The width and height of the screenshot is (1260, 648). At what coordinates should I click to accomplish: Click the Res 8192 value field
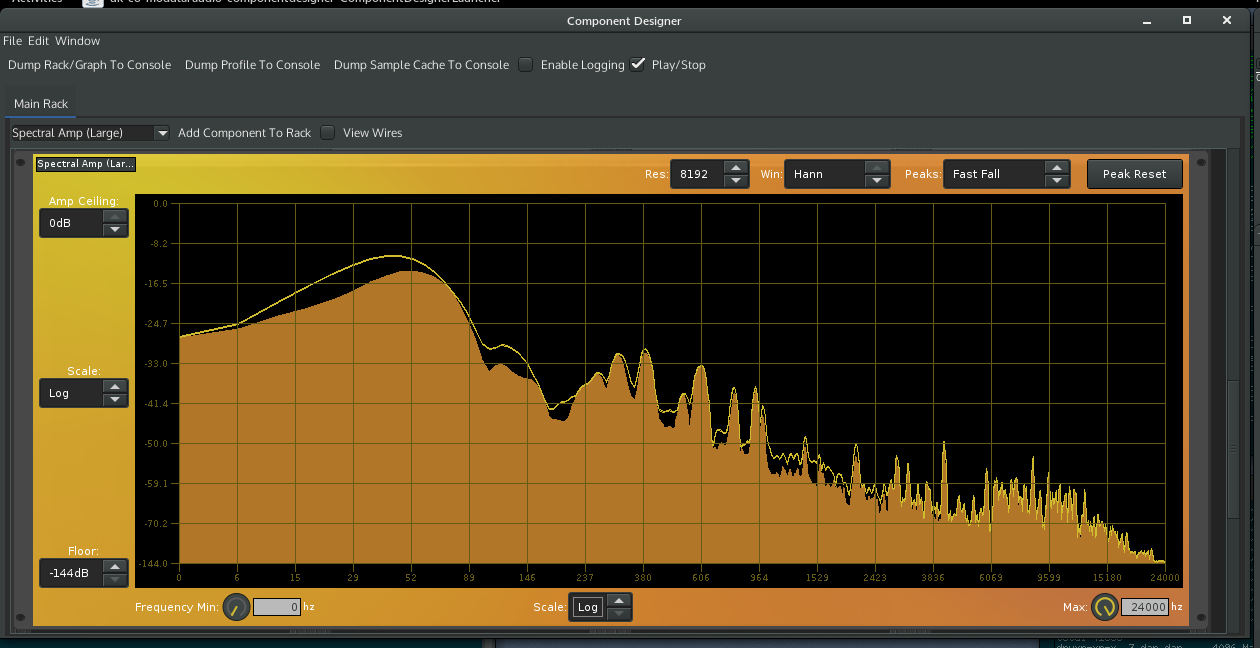pyautogui.click(x=698, y=174)
